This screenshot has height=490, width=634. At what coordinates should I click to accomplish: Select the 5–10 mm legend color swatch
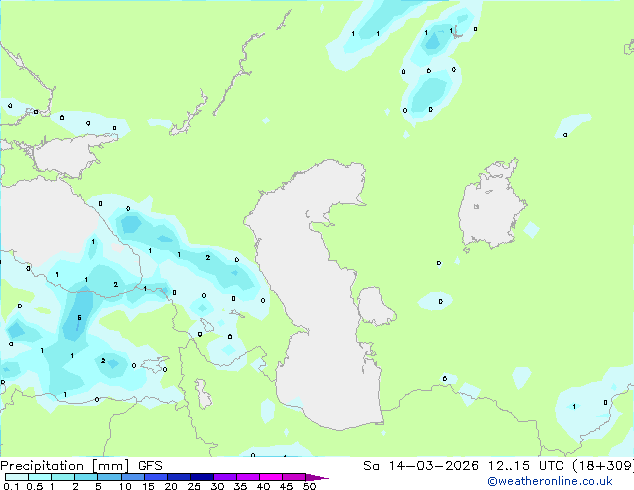click(x=109, y=477)
